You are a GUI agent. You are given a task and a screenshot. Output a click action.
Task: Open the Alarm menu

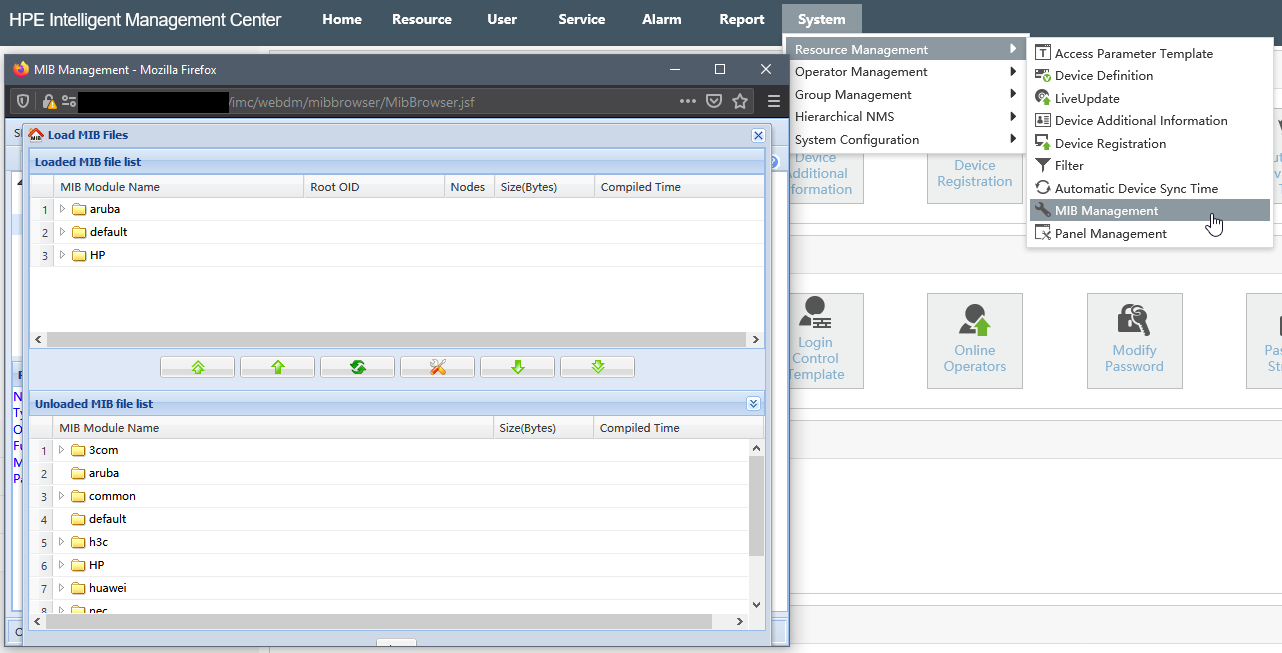662,19
